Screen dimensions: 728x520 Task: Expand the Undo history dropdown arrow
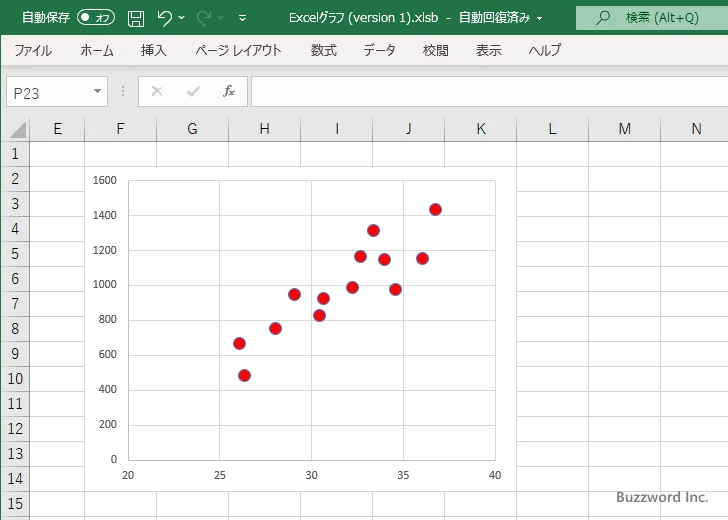pyautogui.click(x=182, y=18)
